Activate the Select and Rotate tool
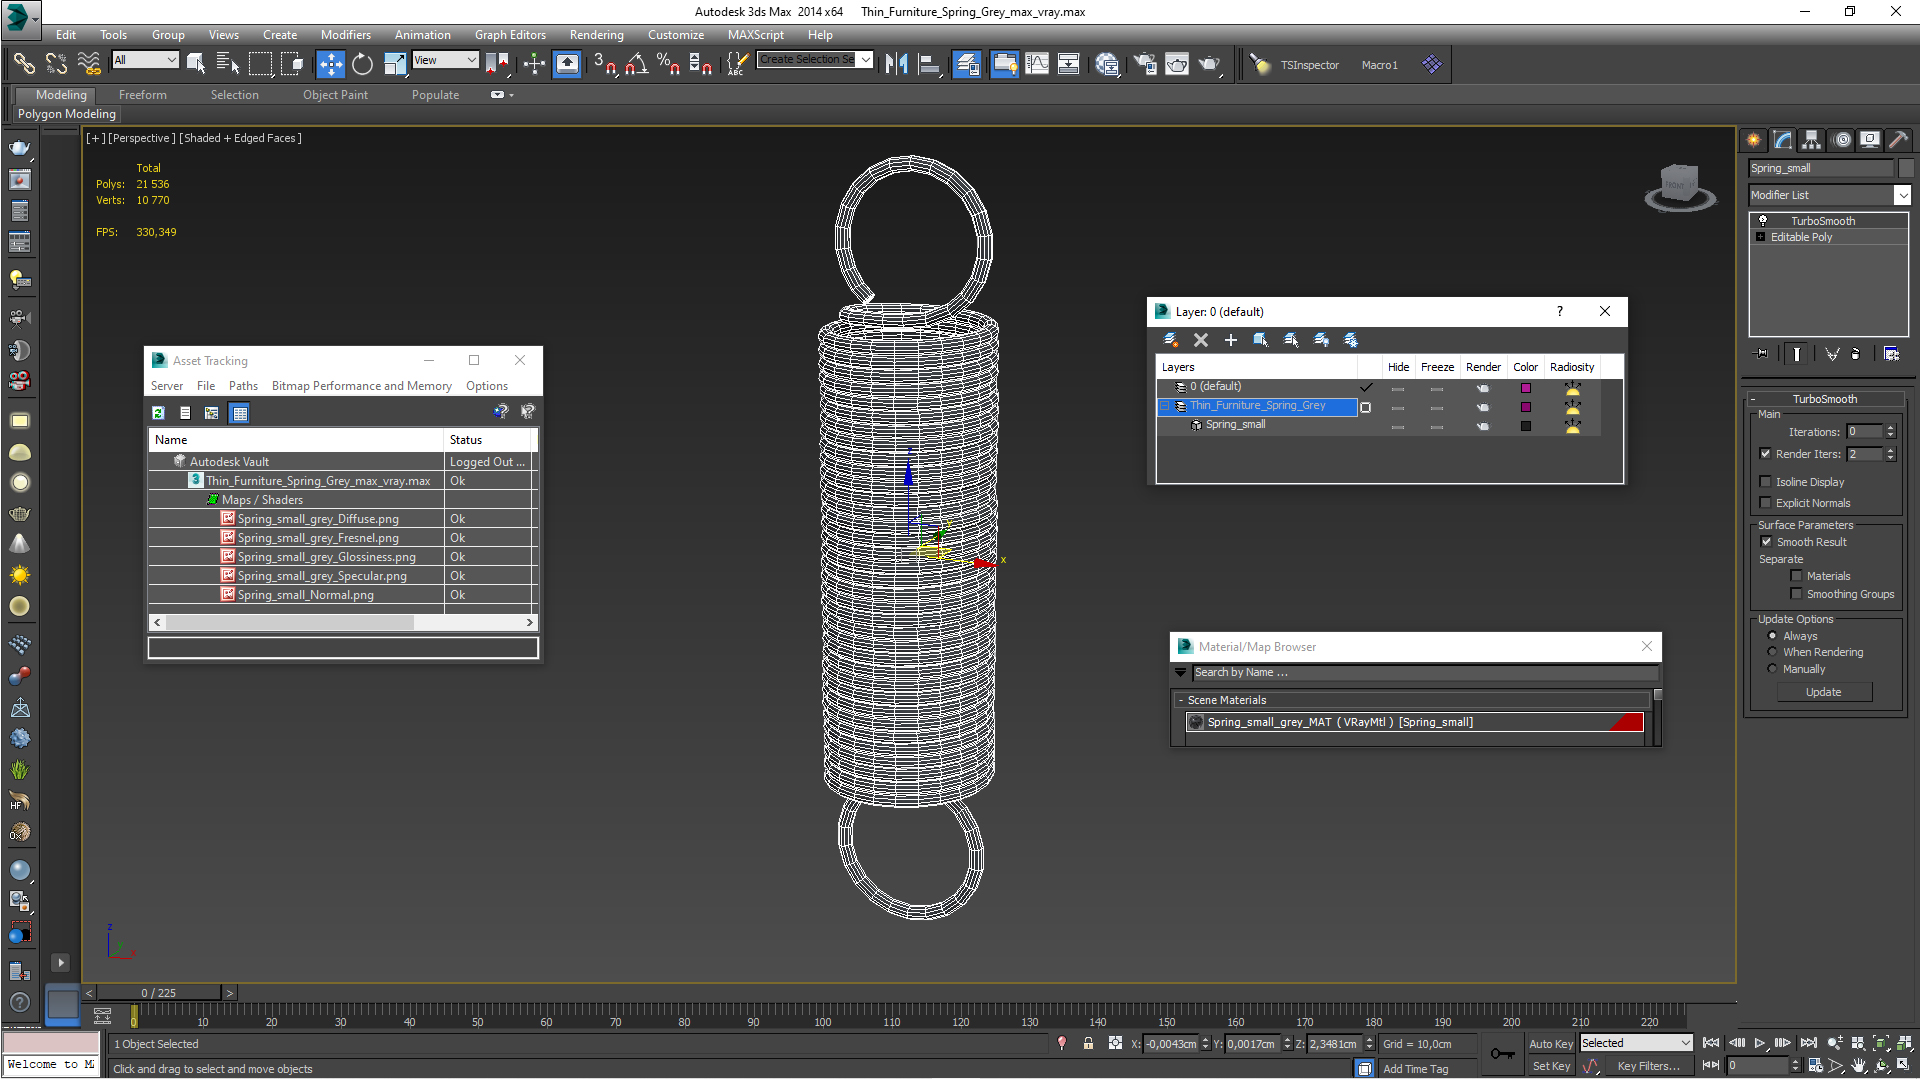The width and height of the screenshot is (1920, 1080). [362, 64]
